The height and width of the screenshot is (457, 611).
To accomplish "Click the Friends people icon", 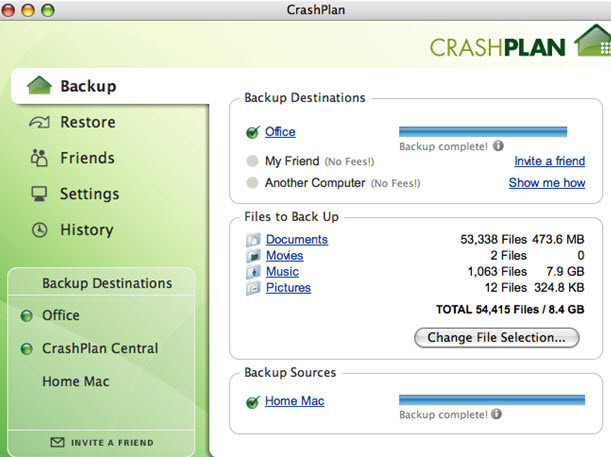I will point(39,158).
